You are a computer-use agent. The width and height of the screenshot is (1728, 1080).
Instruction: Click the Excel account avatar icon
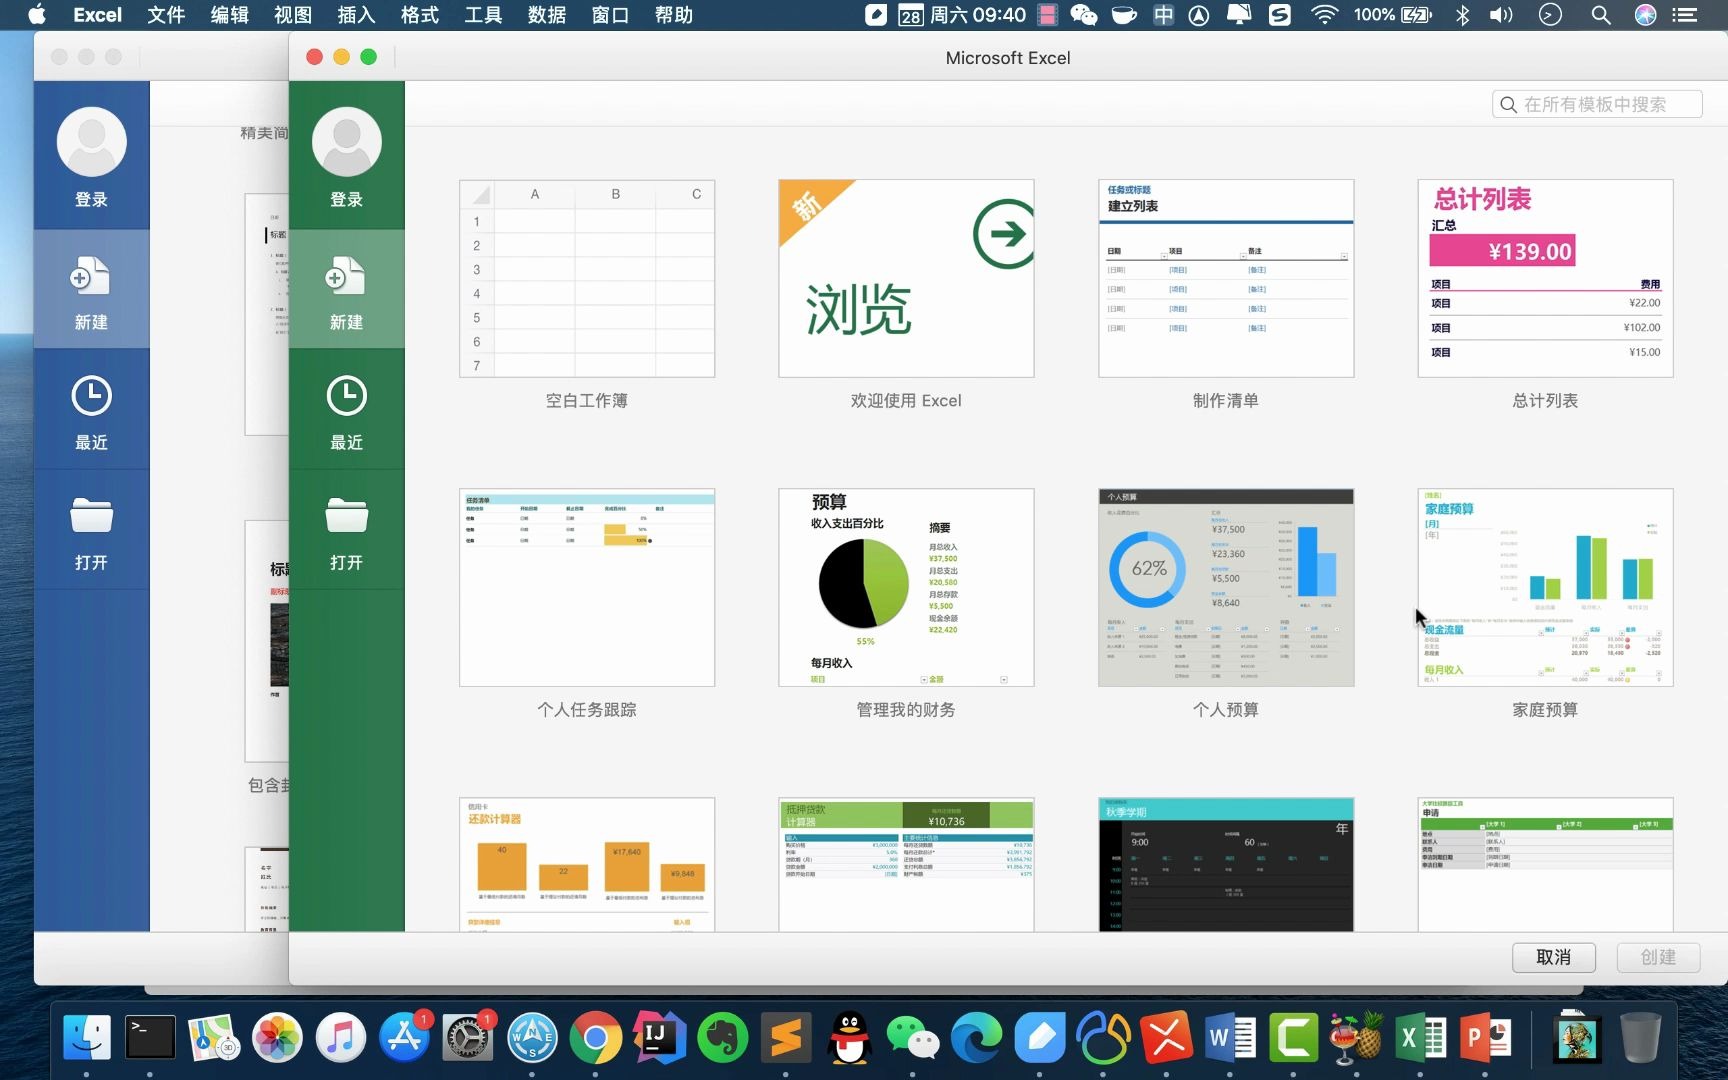point(346,142)
